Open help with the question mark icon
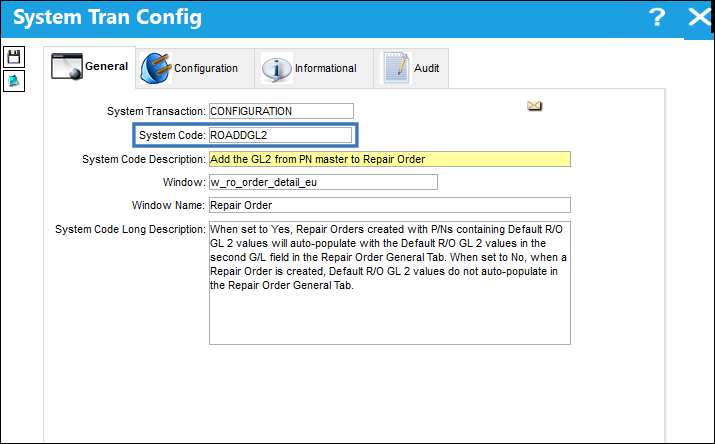The image size is (715, 444). [x=657, y=17]
